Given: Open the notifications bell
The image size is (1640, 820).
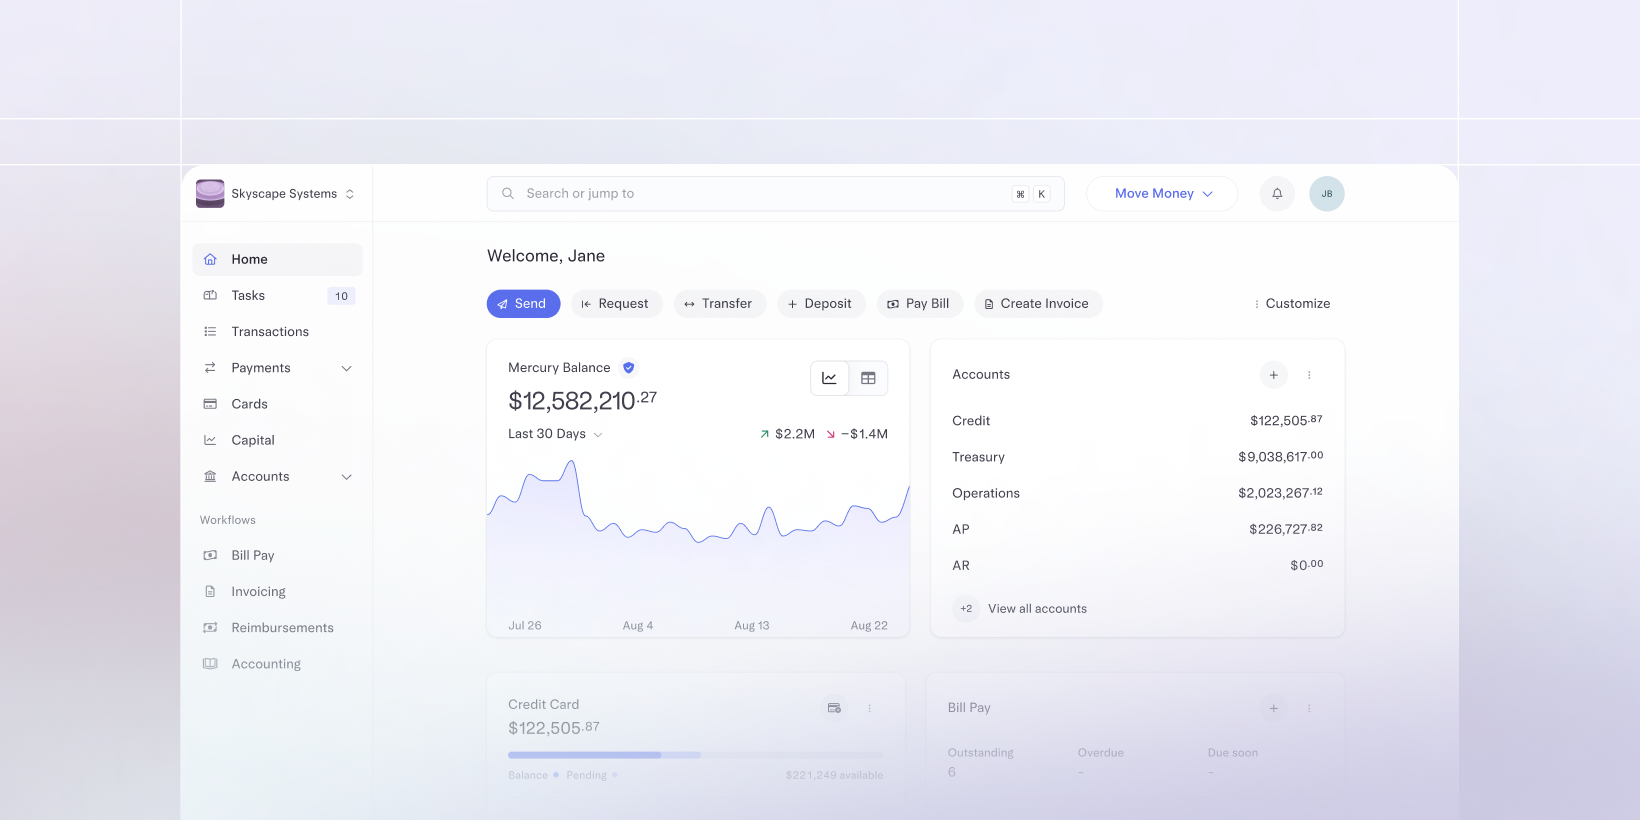Looking at the screenshot, I should (x=1277, y=194).
